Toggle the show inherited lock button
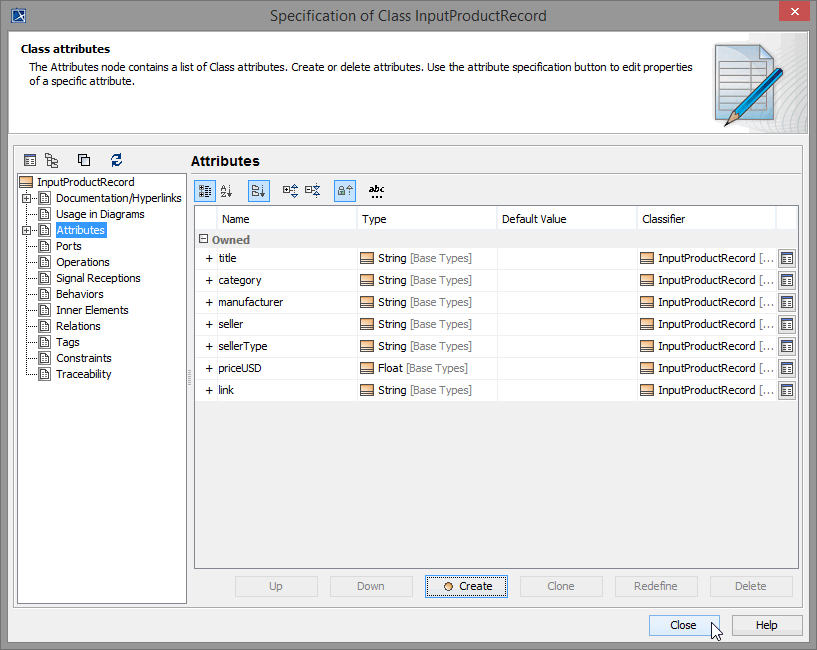The image size is (817, 650). pos(344,191)
